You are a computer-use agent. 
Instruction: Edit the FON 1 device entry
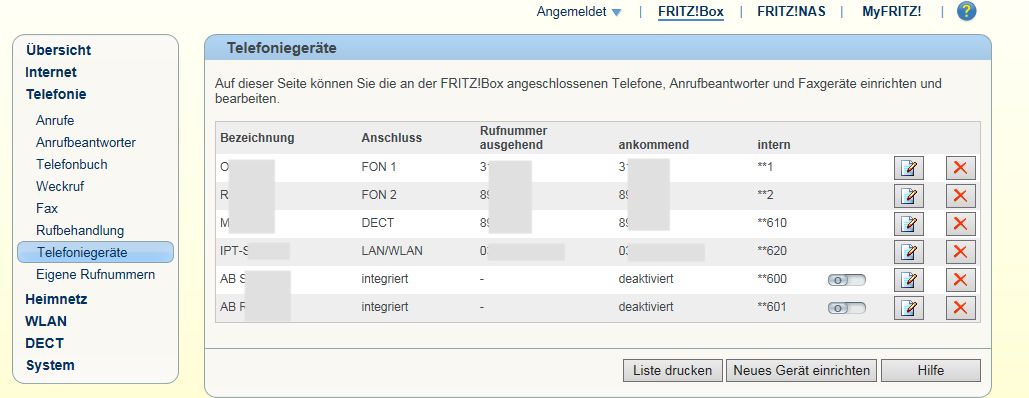(x=908, y=168)
